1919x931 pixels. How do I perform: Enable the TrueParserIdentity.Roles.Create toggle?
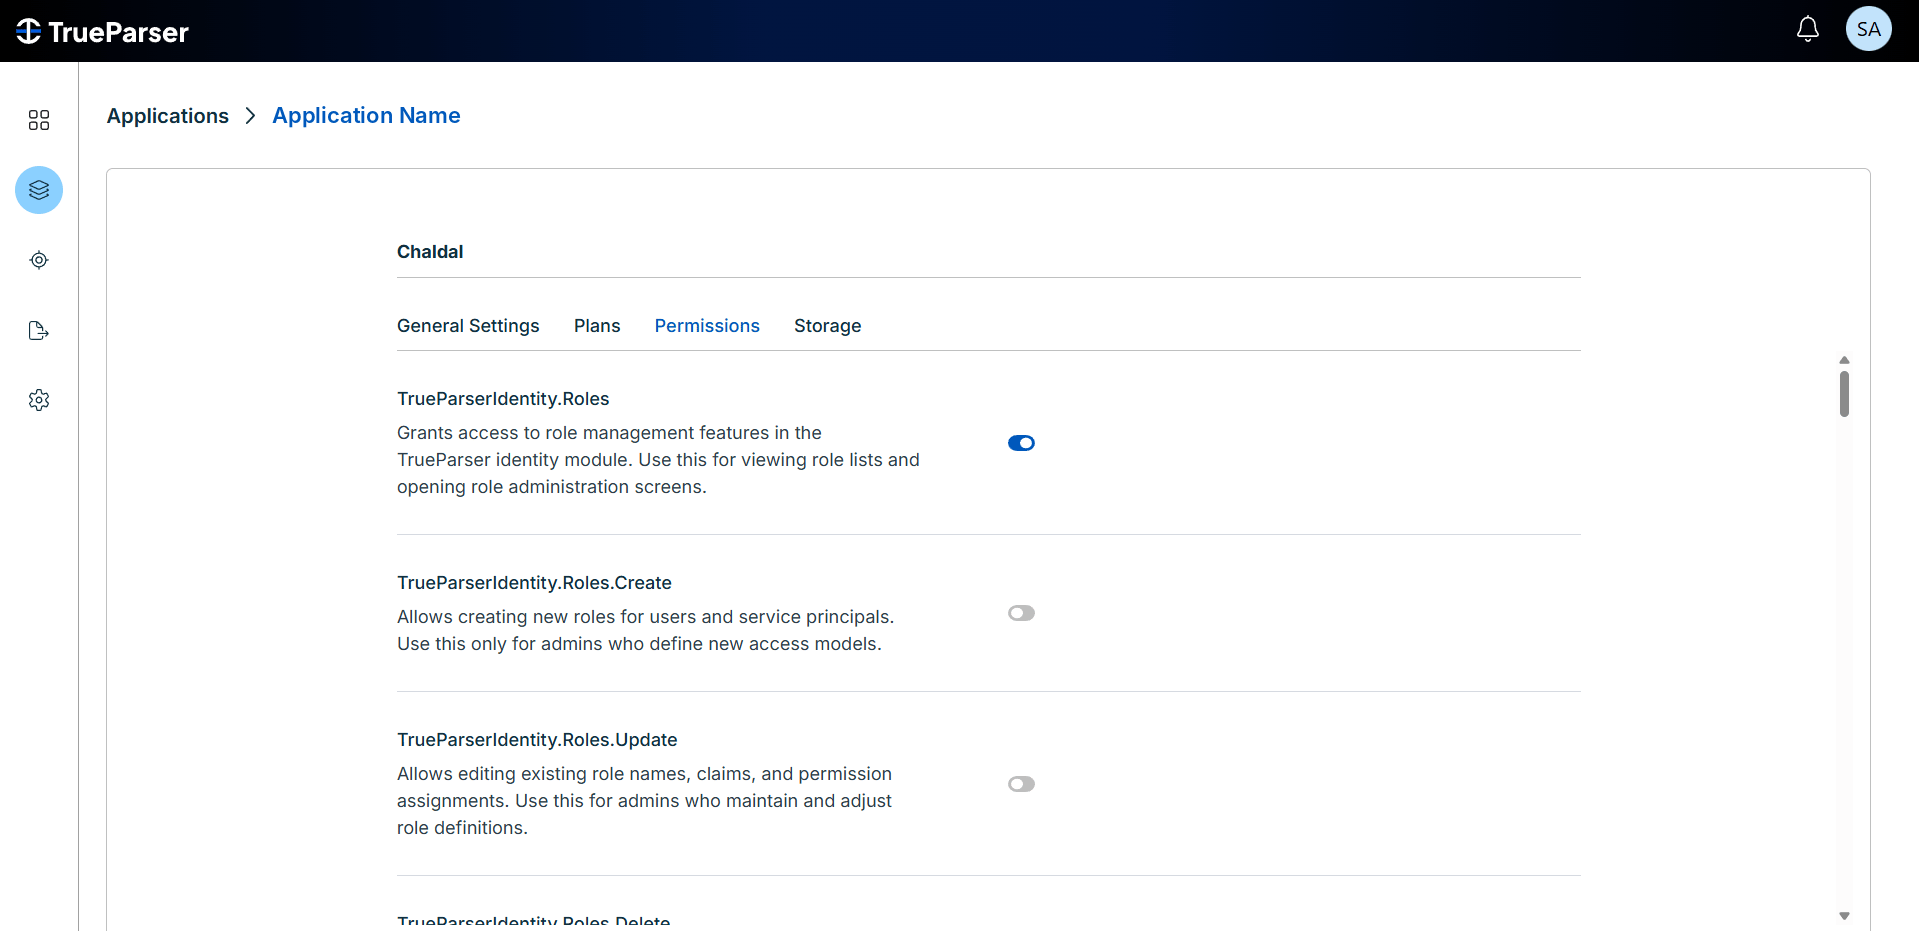click(1021, 613)
